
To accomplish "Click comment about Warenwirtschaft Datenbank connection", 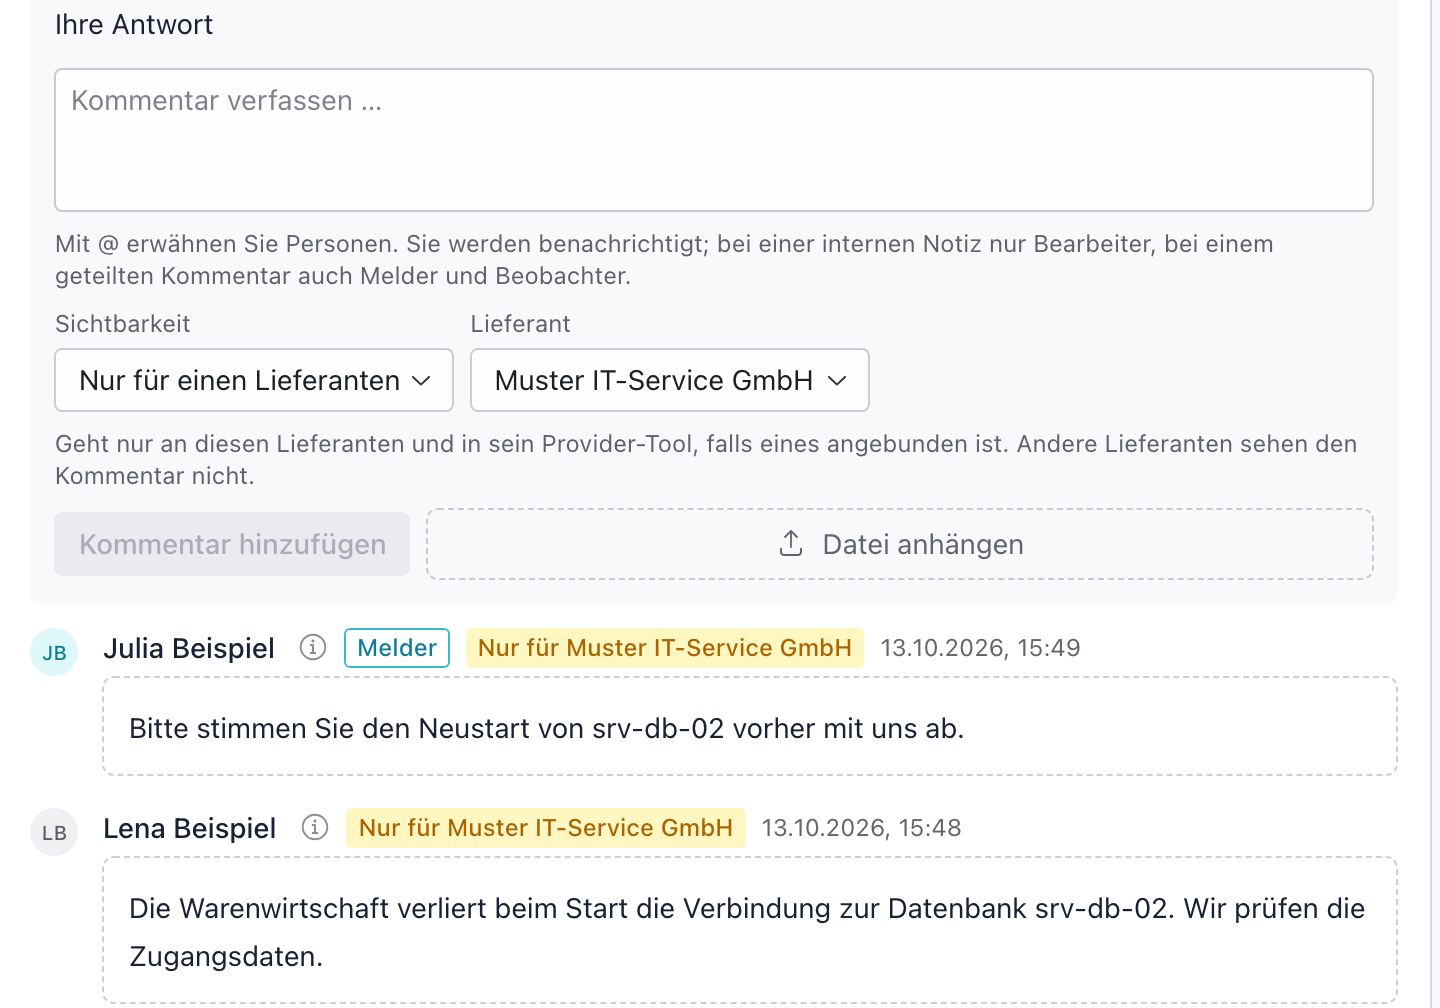I will click(750, 930).
